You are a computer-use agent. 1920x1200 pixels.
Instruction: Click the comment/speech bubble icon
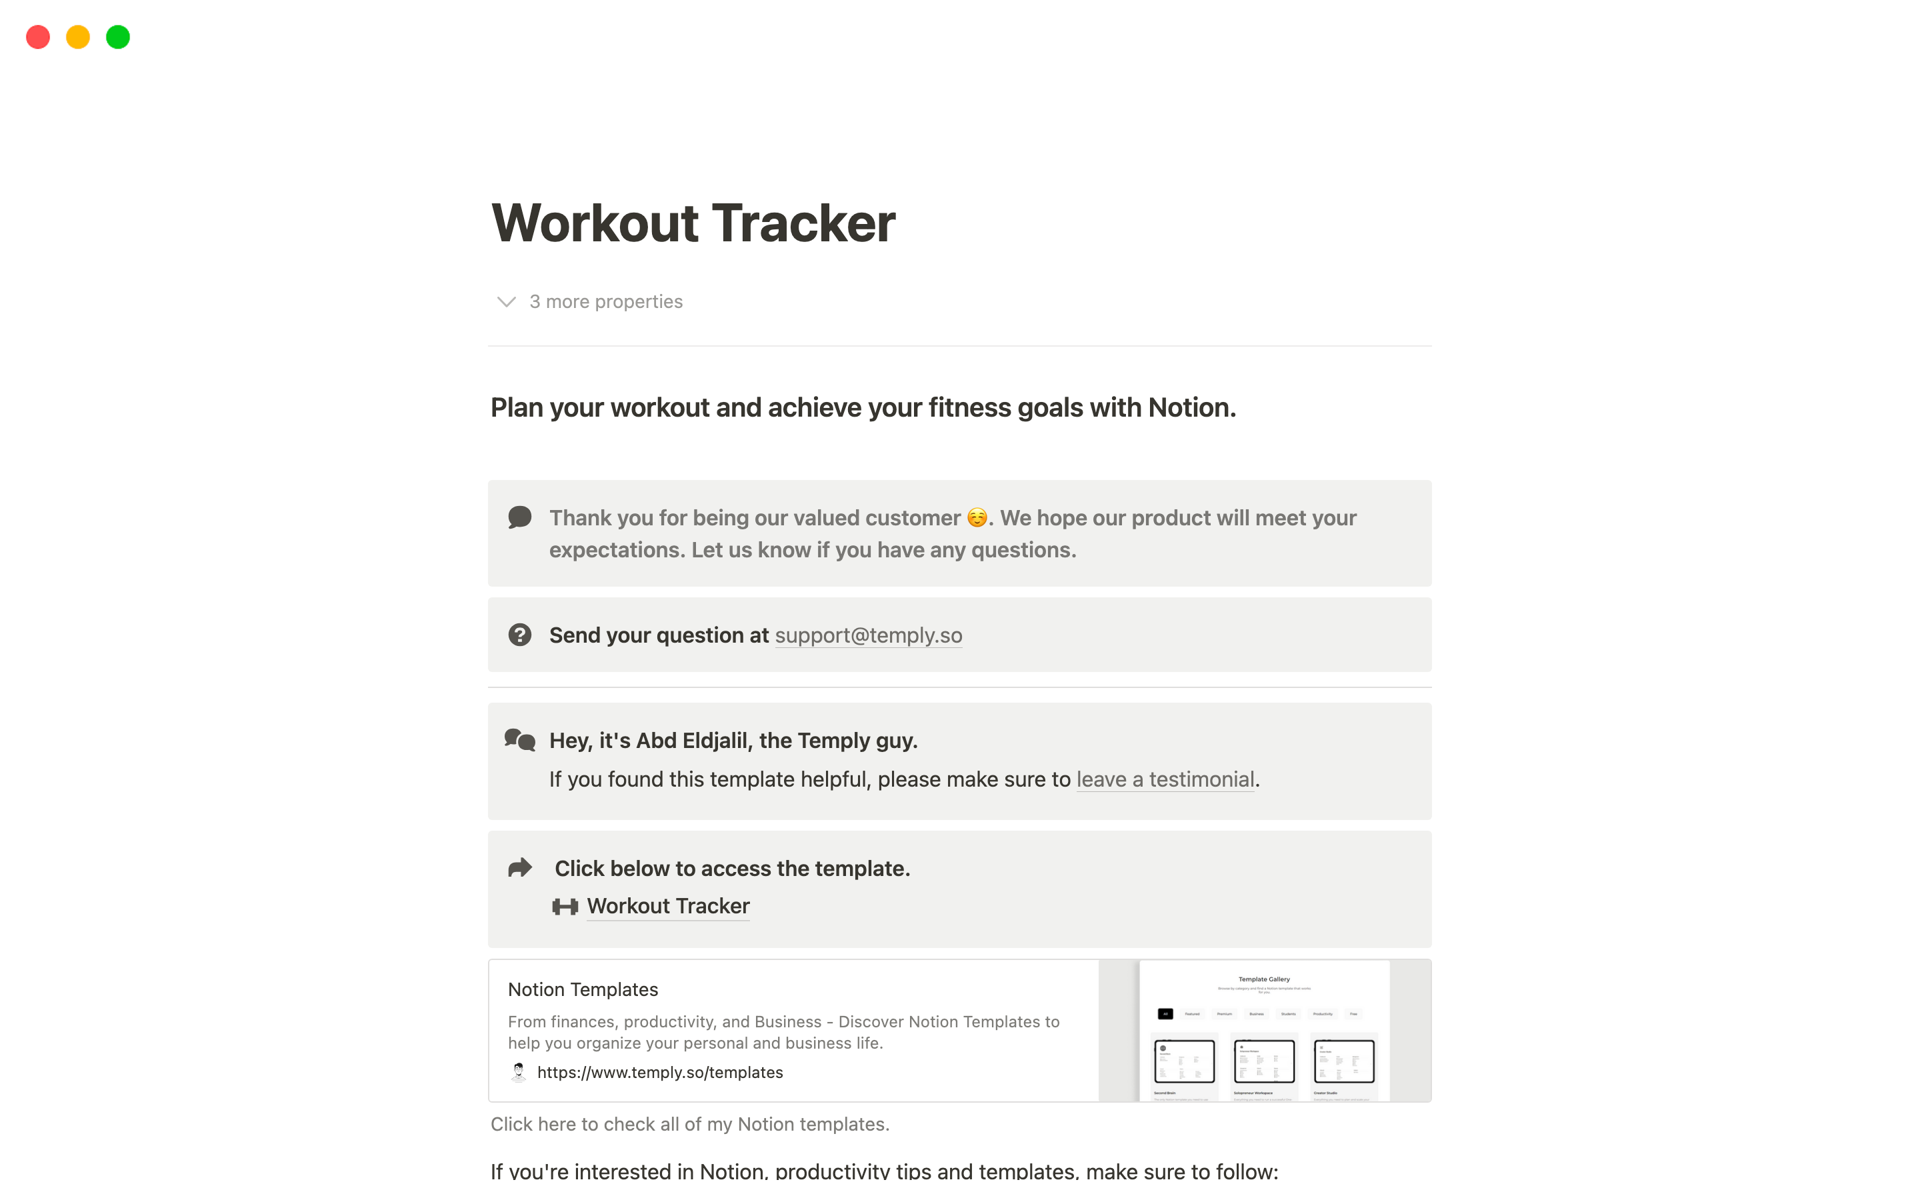(x=520, y=516)
